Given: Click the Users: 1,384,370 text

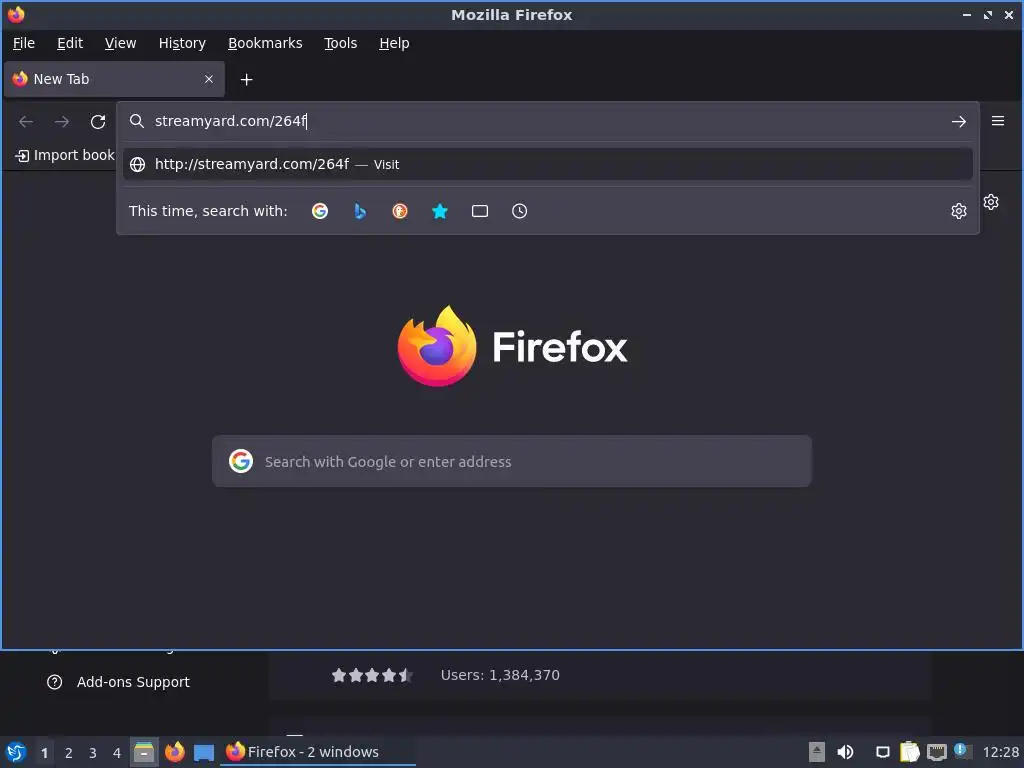Looking at the screenshot, I should coord(500,675).
